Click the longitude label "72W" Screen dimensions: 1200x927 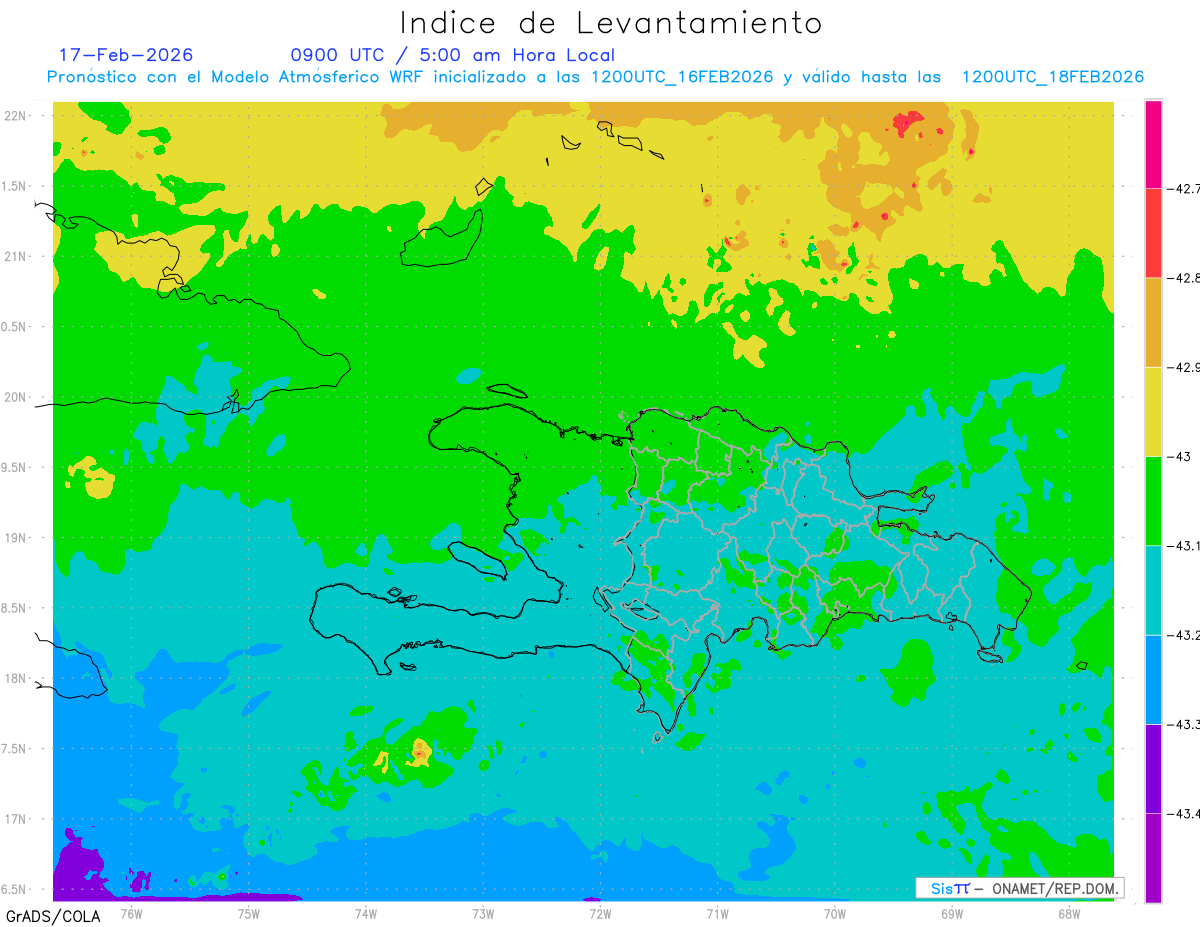point(600,912)
